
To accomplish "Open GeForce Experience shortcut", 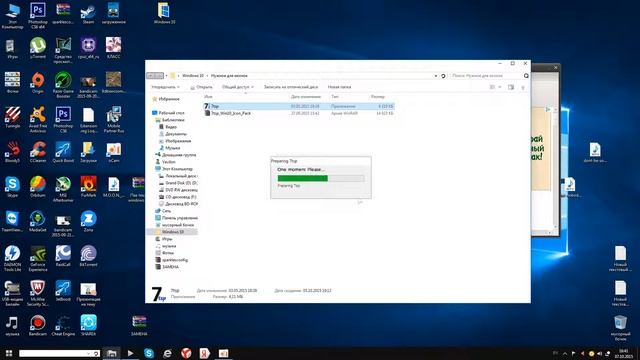I will pos(38,258).
